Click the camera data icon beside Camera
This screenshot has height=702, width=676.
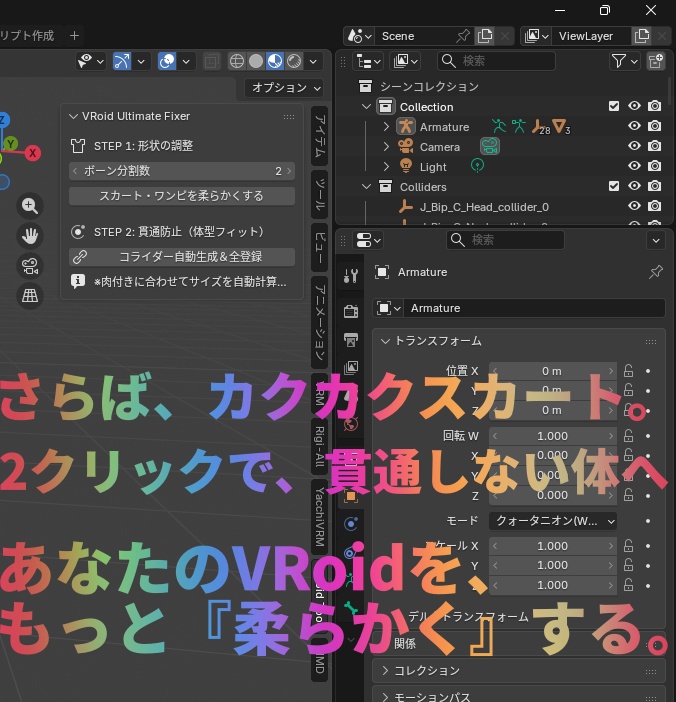tap(490, 146)
